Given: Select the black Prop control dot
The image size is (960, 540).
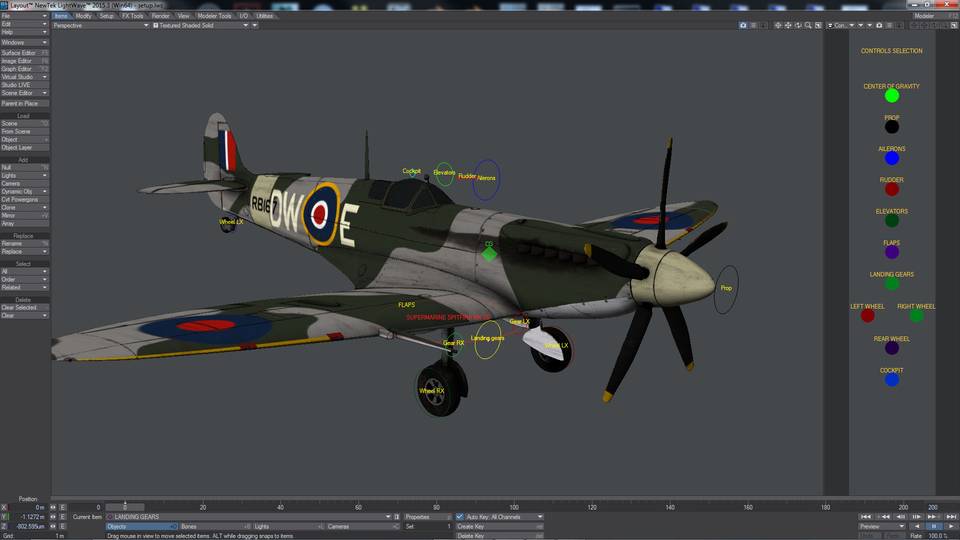Looking at the screenshot, I should point(892,127).
